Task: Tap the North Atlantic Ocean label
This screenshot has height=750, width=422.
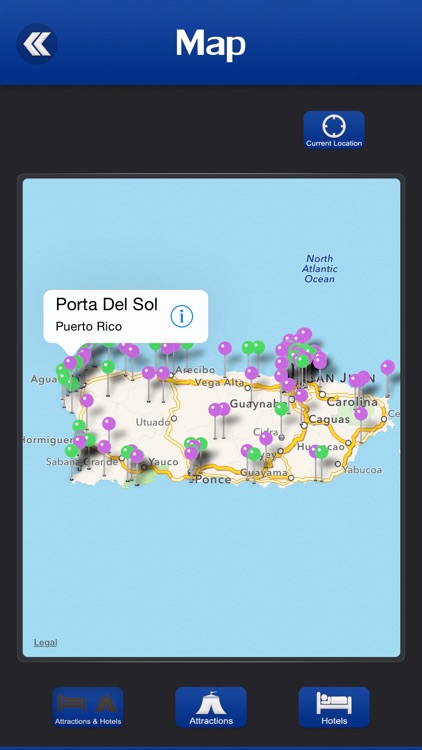Action: 320,269
